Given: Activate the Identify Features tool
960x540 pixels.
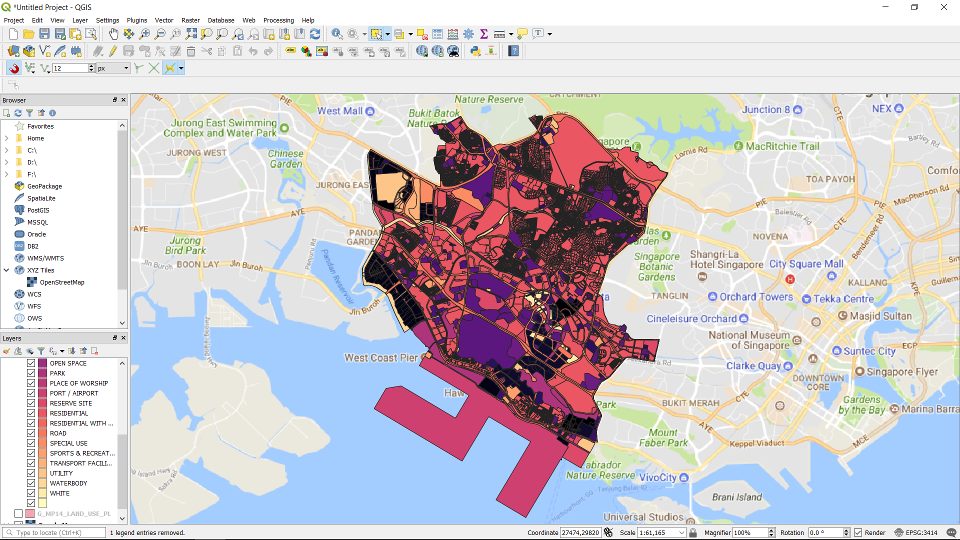Looking at the screenshot, I should (x=337, y=34).
